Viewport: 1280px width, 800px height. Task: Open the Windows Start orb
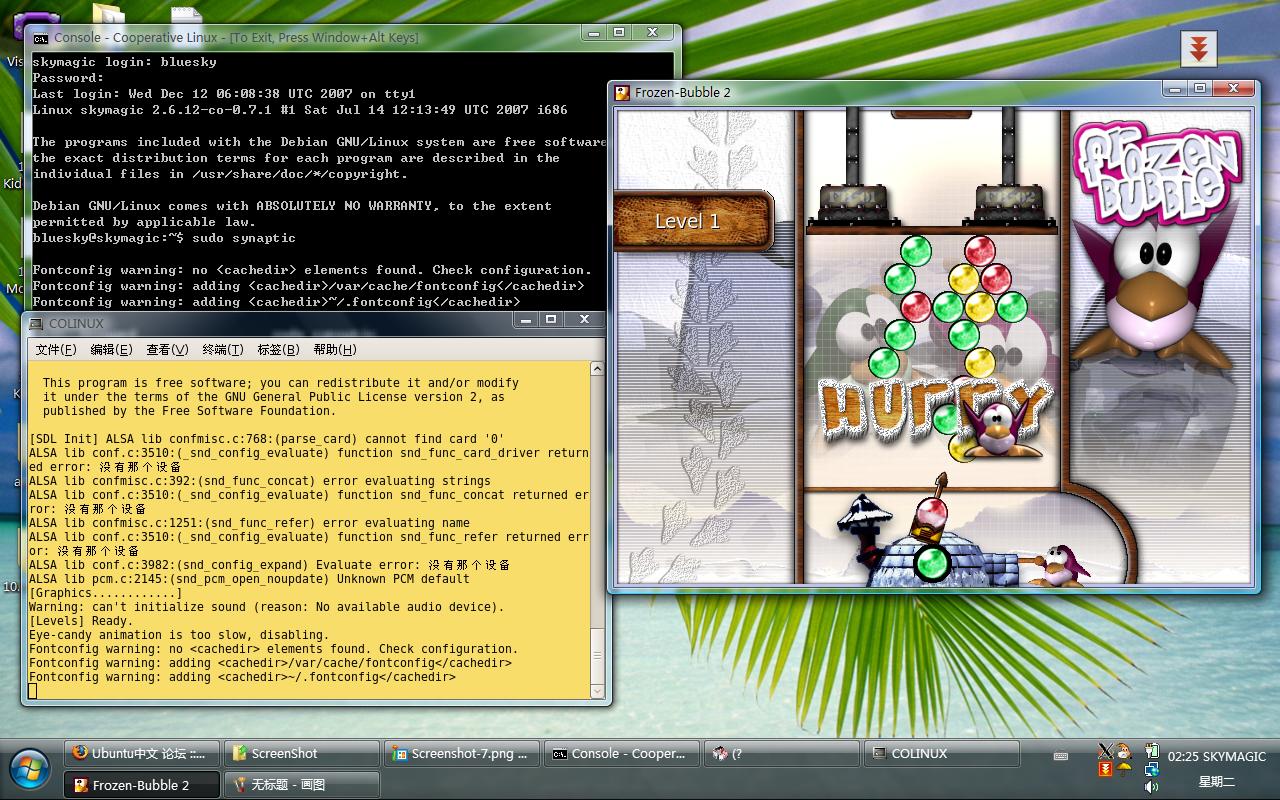pyautogui.click(x=30, y=769)
